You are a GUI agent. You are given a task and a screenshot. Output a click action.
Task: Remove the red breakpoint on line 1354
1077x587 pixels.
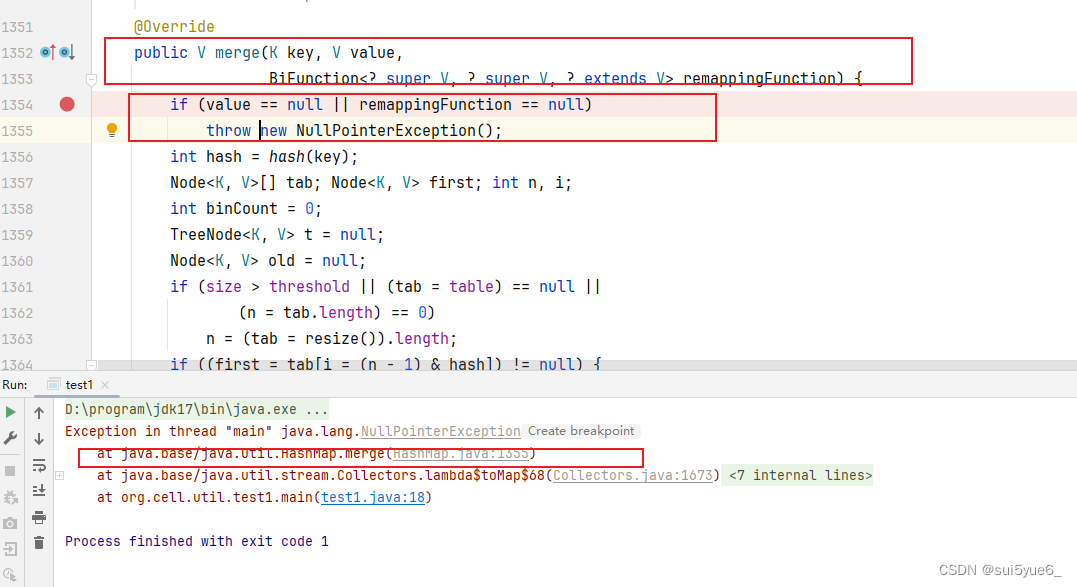pyautogui.click(x=67, y=104)
